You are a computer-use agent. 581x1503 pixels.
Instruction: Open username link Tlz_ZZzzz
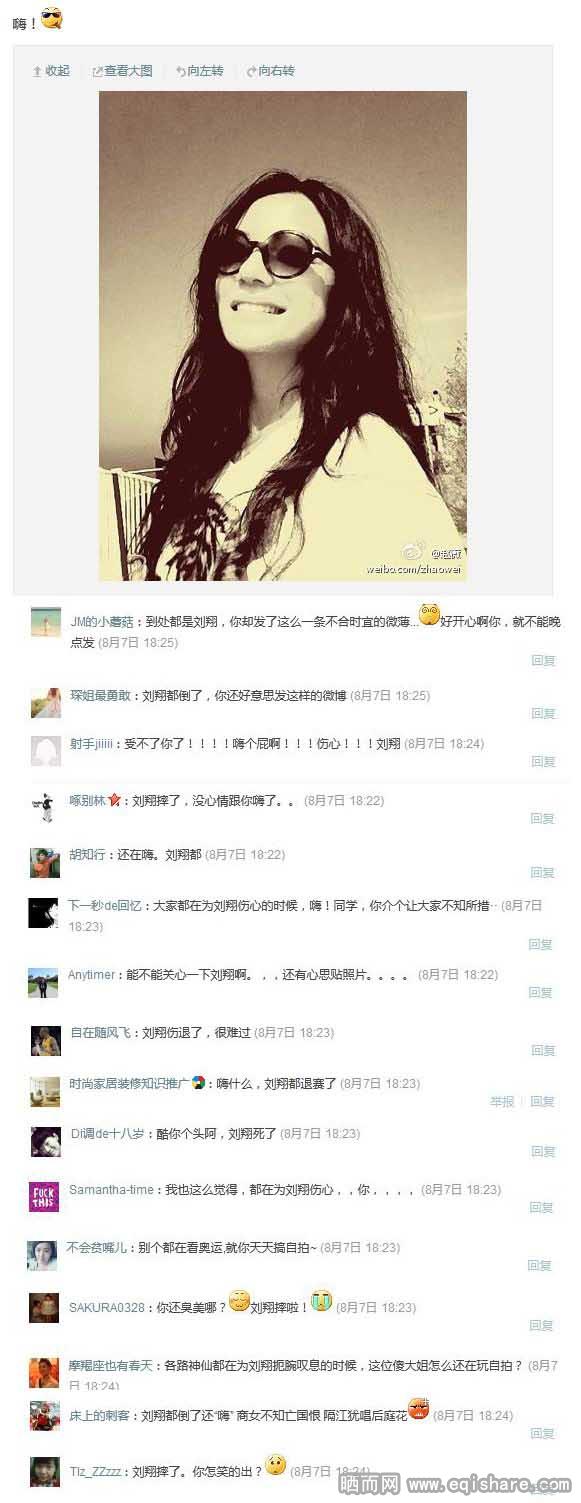pos(95,1472)
